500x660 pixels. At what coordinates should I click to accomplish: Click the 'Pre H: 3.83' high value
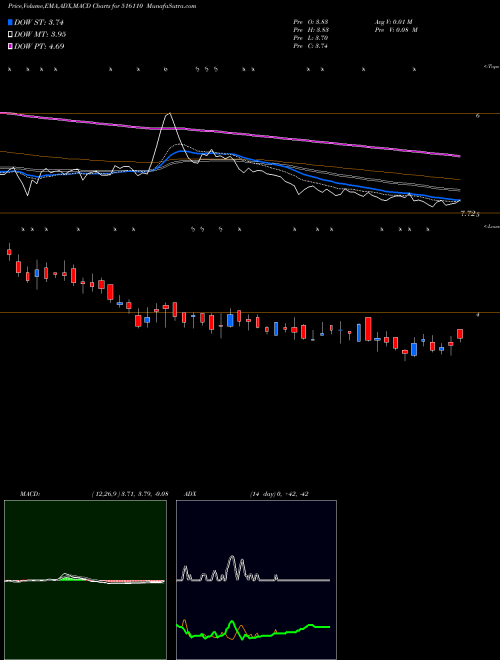click(311, 30)
